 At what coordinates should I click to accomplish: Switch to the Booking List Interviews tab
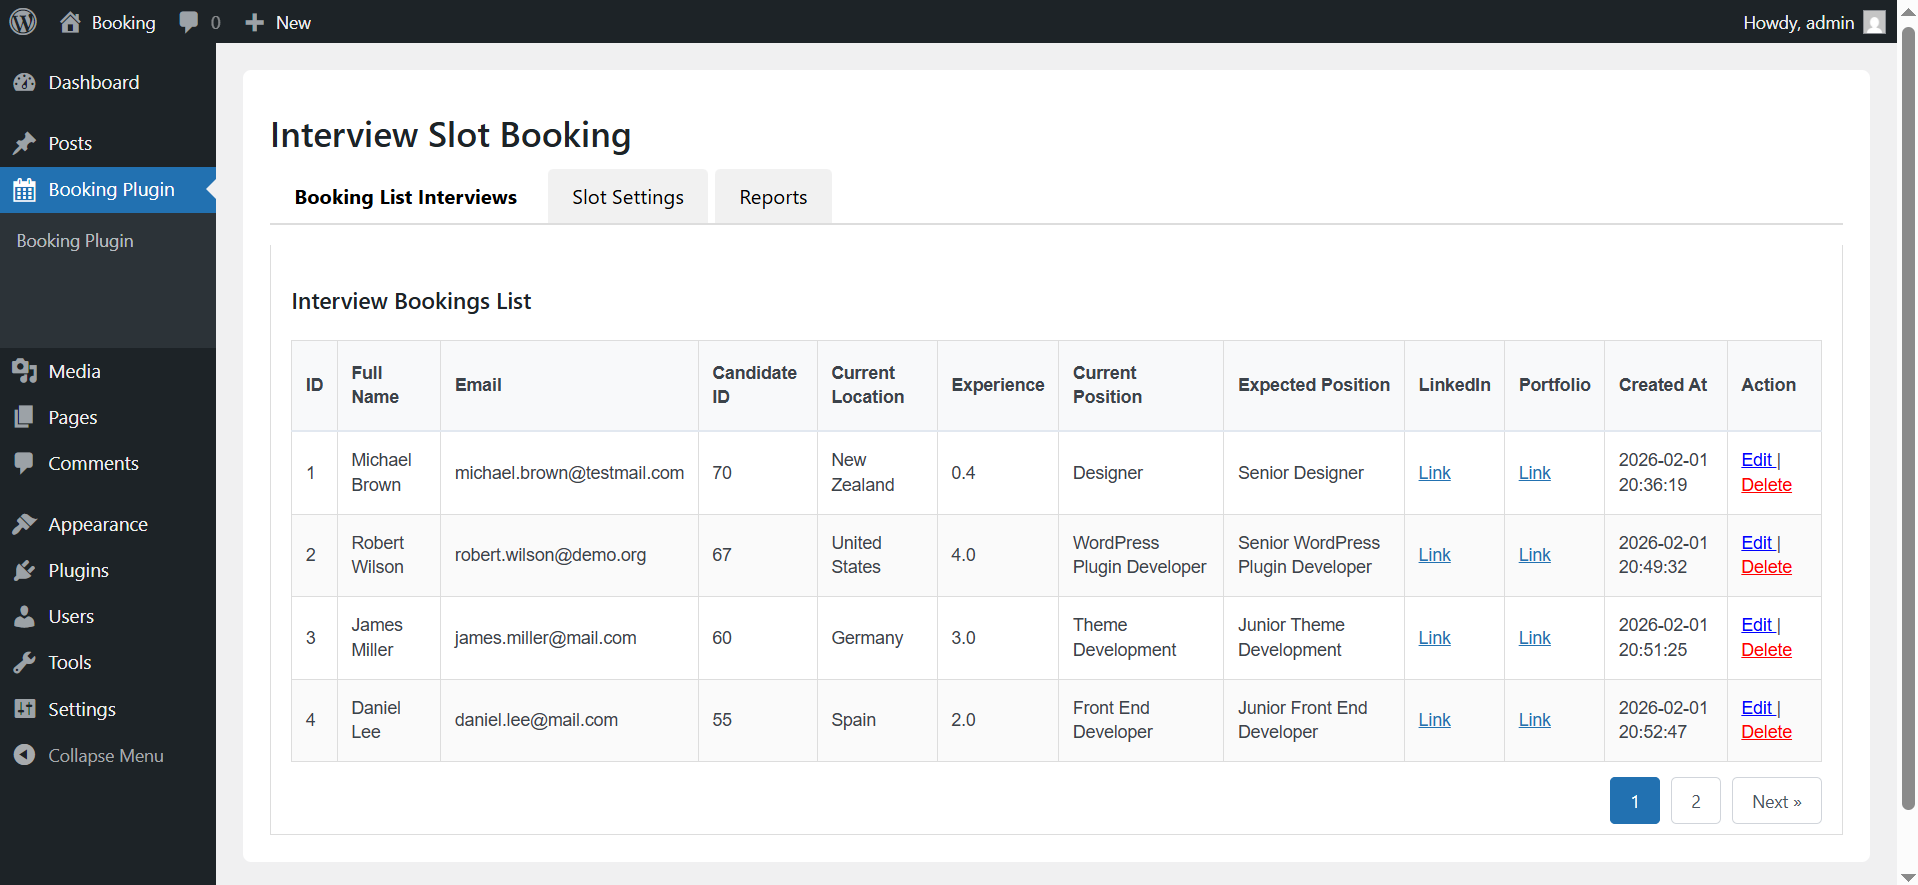pyautogui.click(x=406, y=197)
